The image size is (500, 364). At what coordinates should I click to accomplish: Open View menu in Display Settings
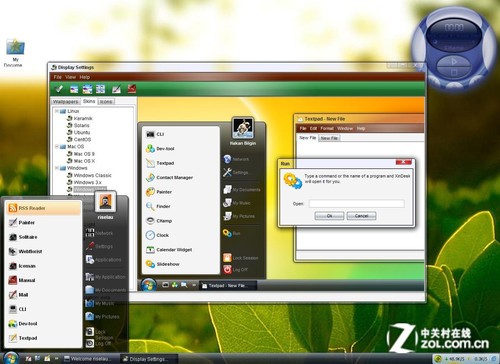pos(70,77)
